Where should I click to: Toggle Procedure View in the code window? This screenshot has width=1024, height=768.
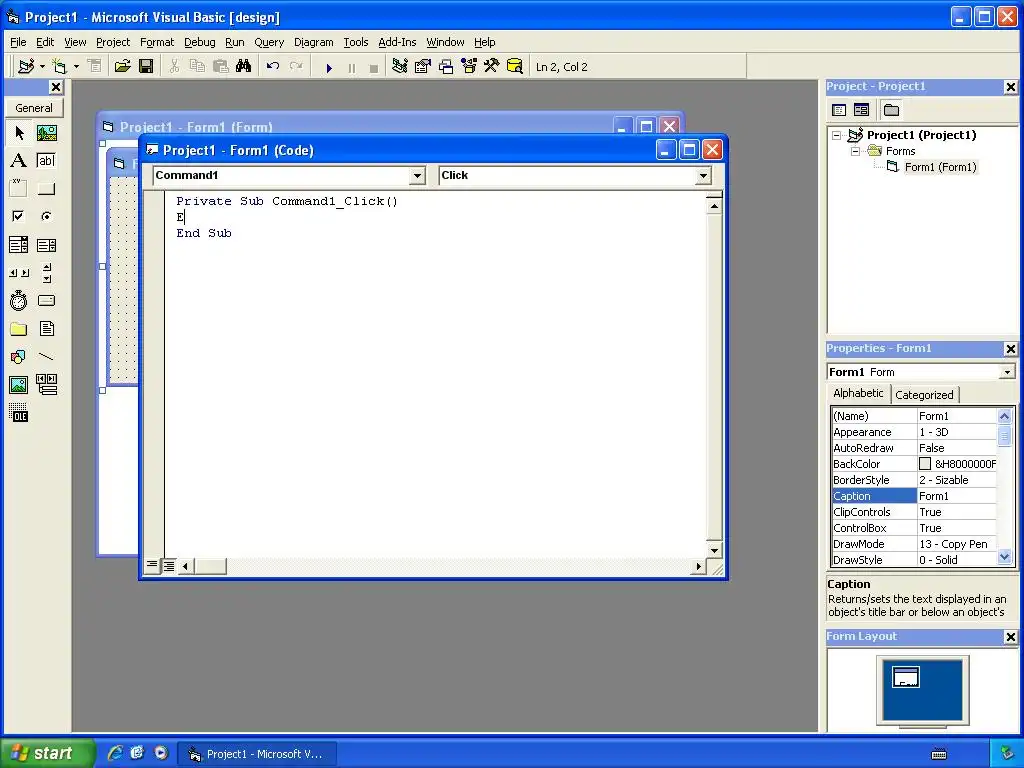tap(152, 565)
